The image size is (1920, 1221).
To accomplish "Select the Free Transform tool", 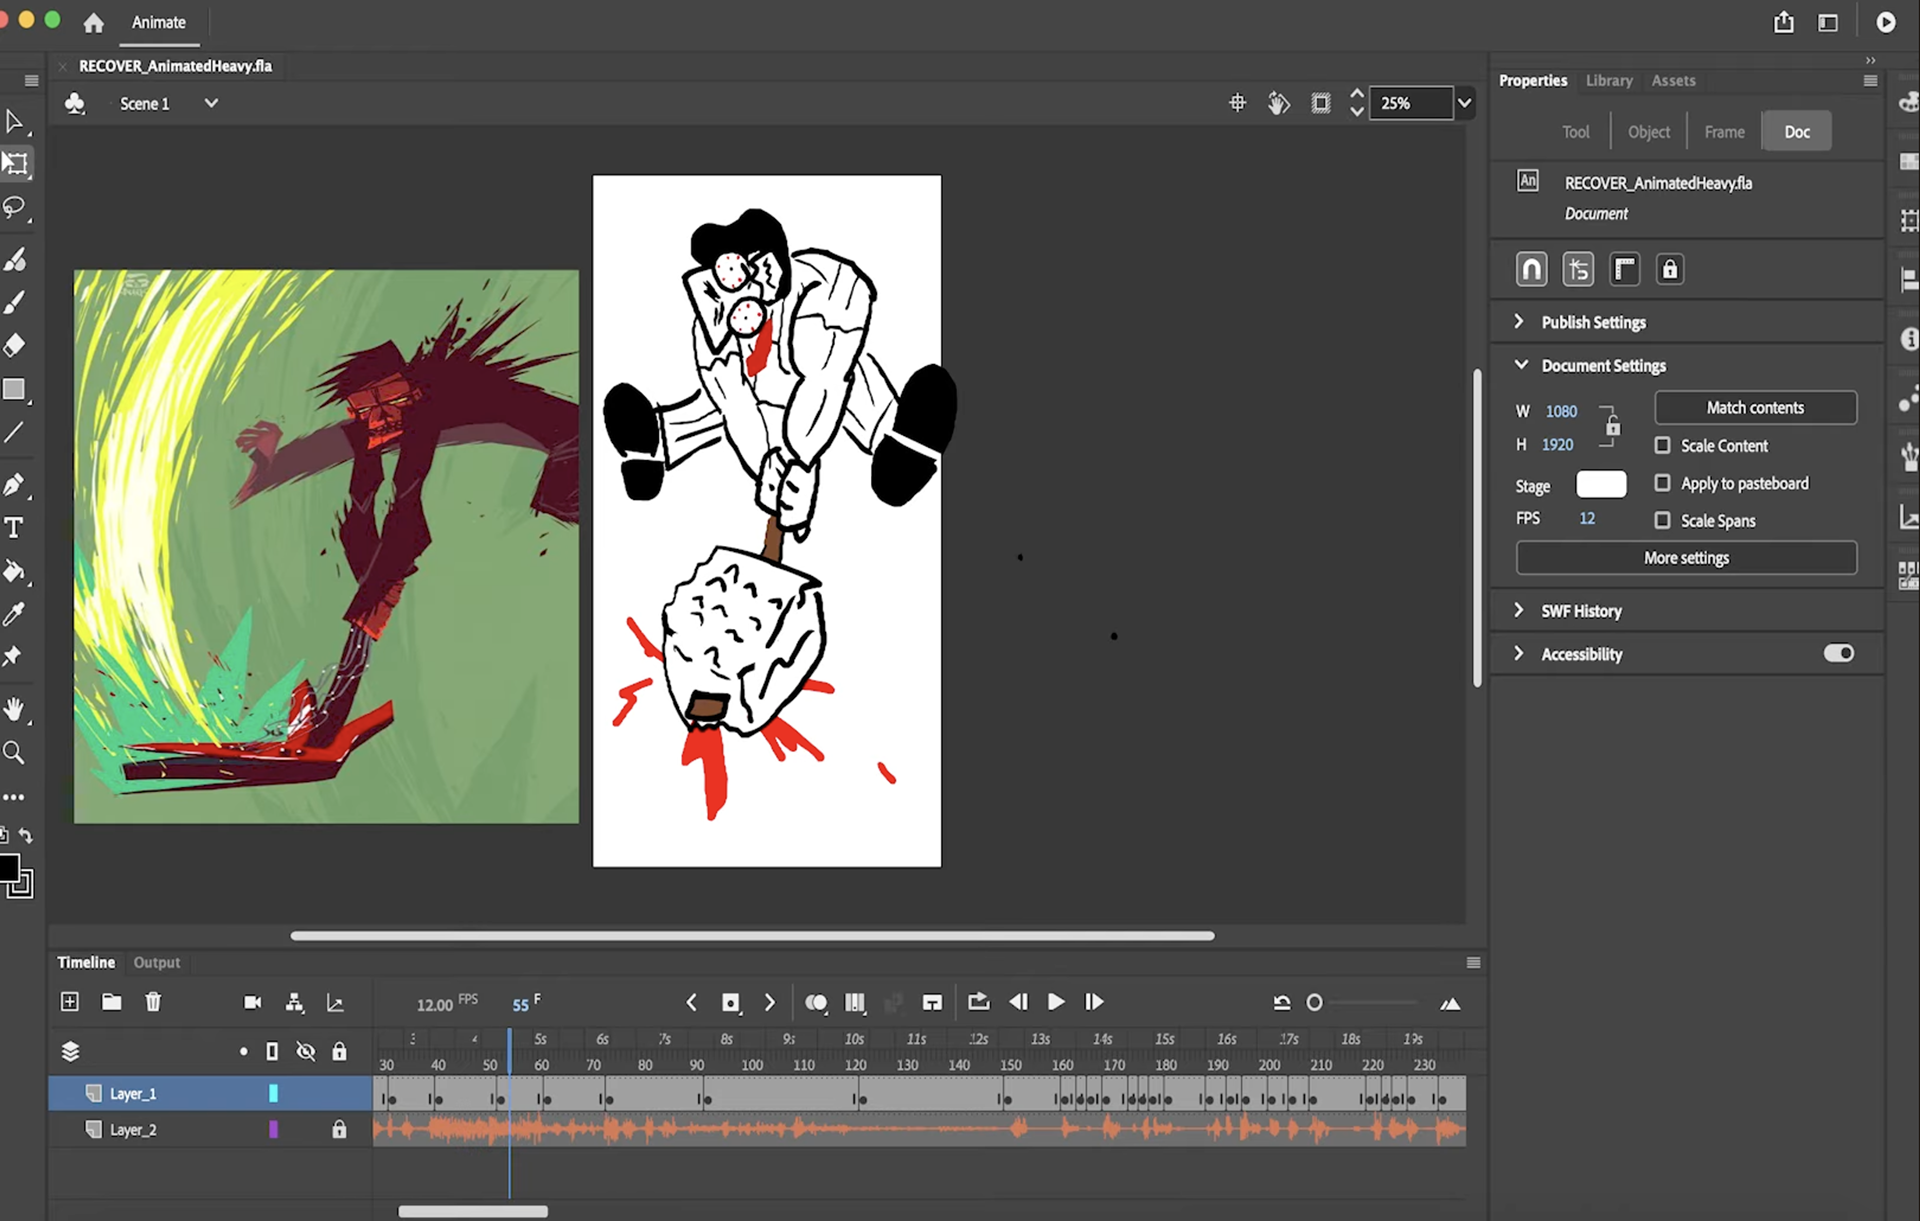I will (x=16, y=163).
